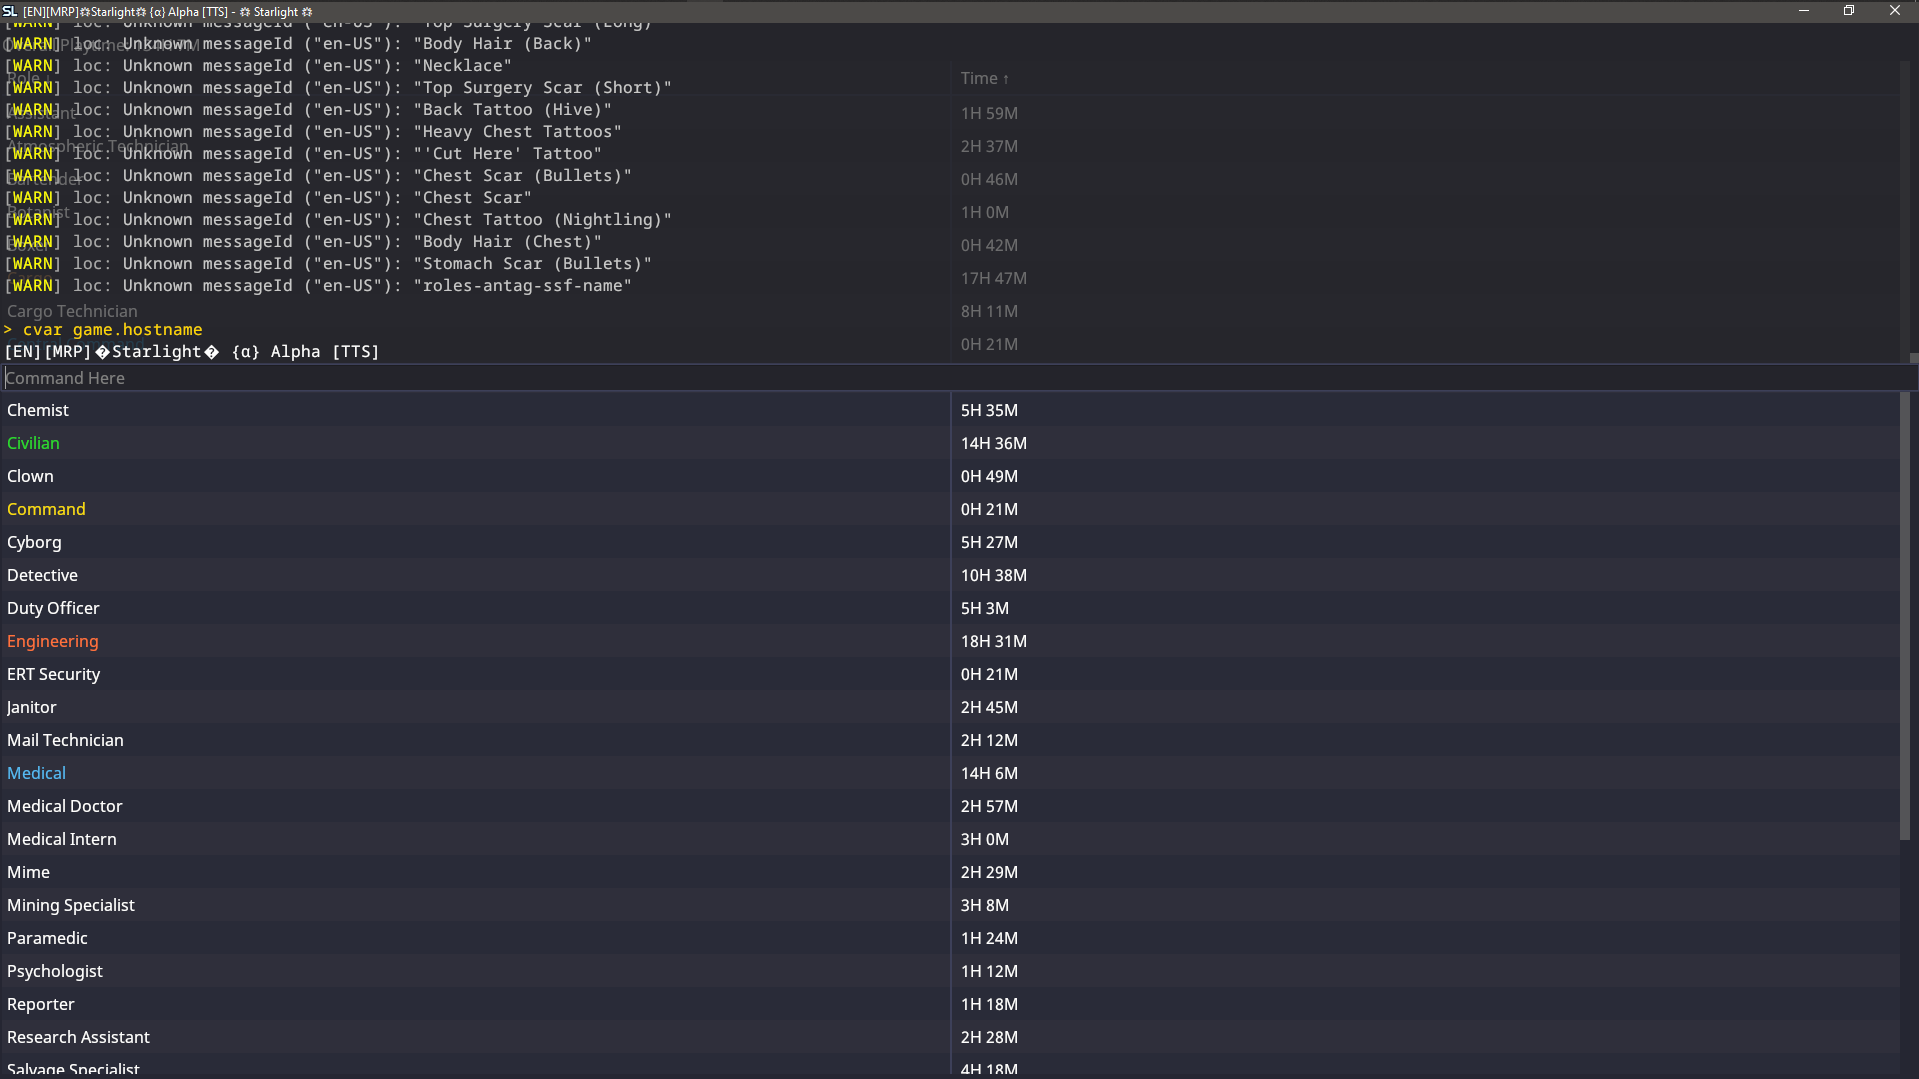Click the console output scrollbar thumb
The height and width of the screenshot is (1079, 1919).
(1913, 357)
